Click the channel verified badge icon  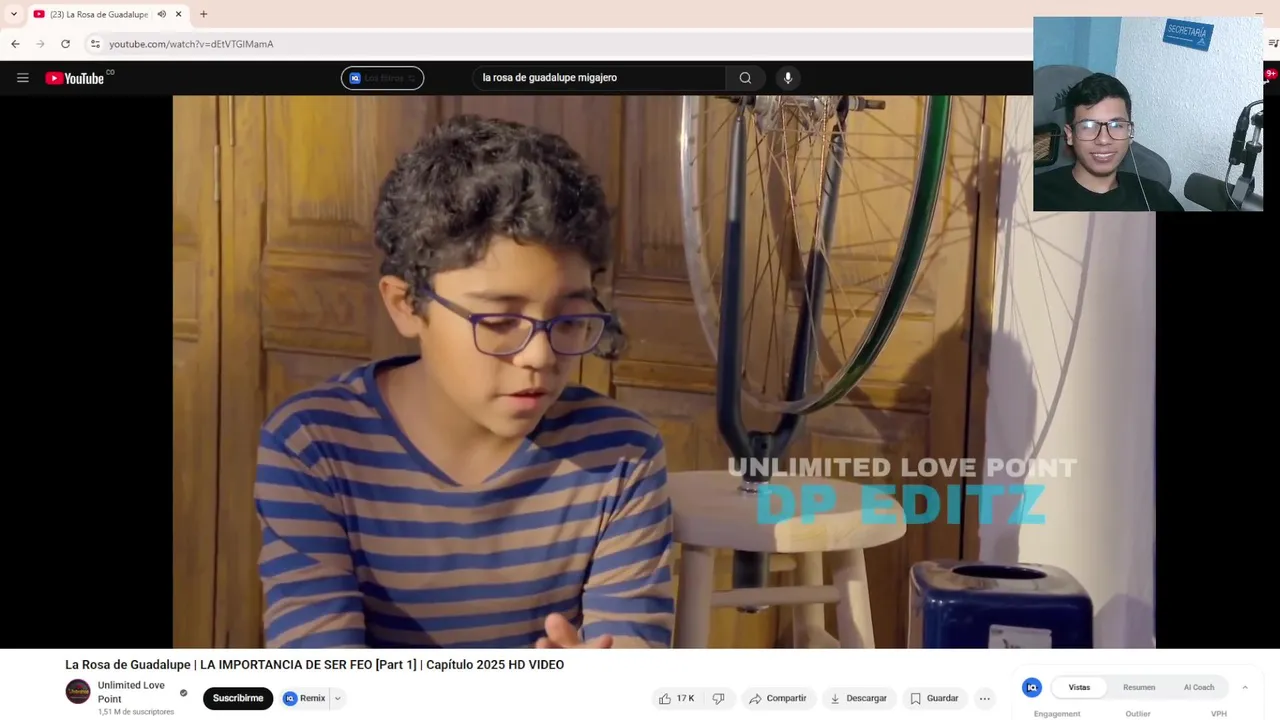183,692
